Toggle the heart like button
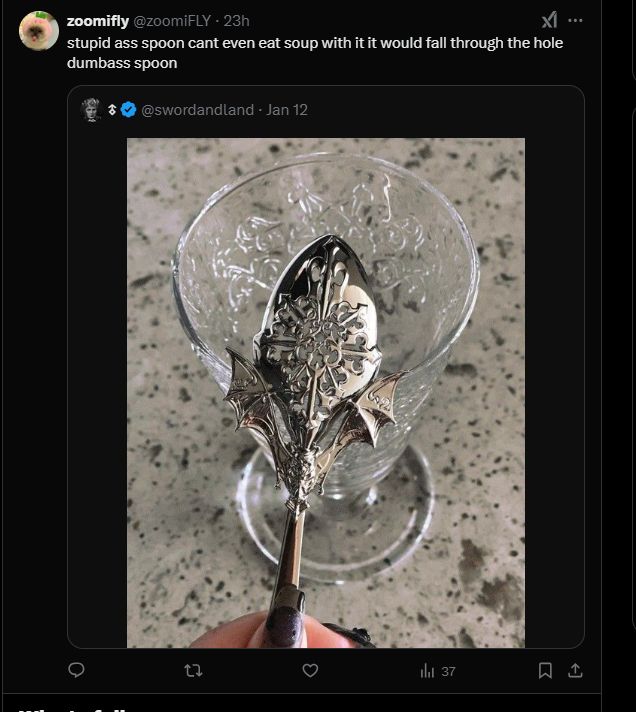636x712 pixels. tap(310, 670)
